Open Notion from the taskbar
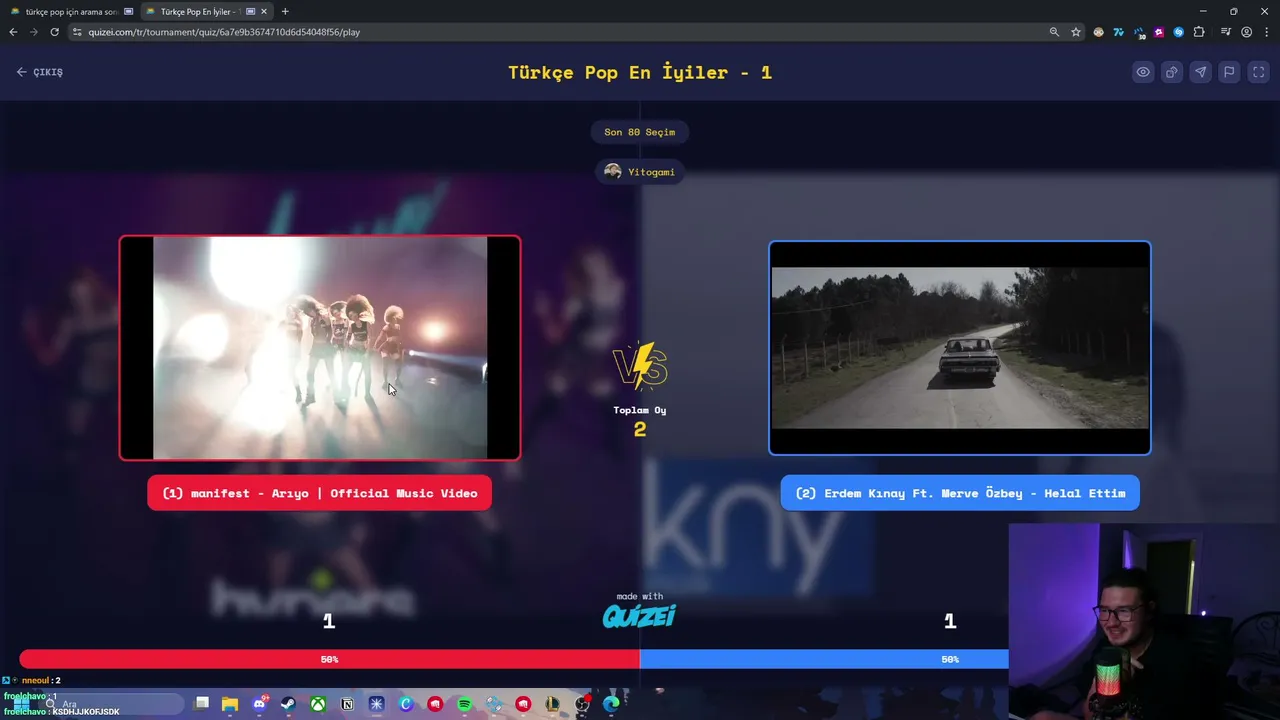 (347, 704)
